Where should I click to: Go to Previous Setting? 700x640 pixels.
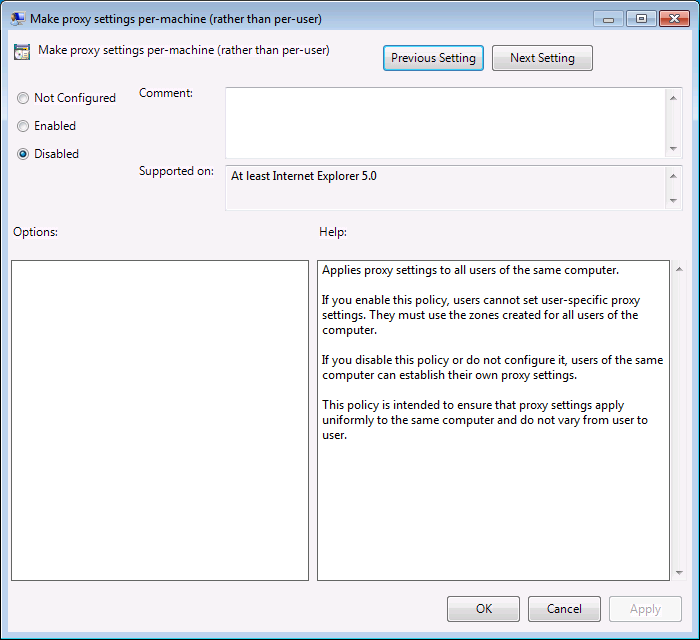433,58
